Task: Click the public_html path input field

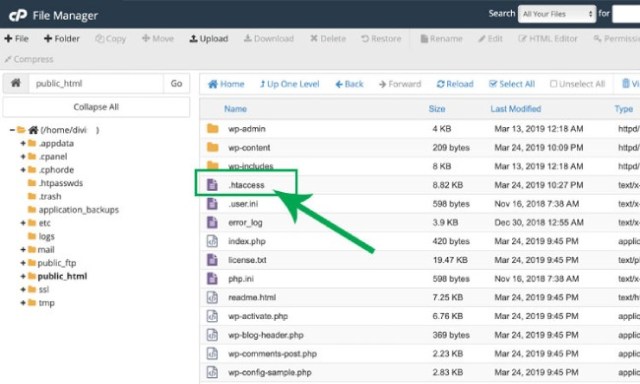Action: coord(96,83)
